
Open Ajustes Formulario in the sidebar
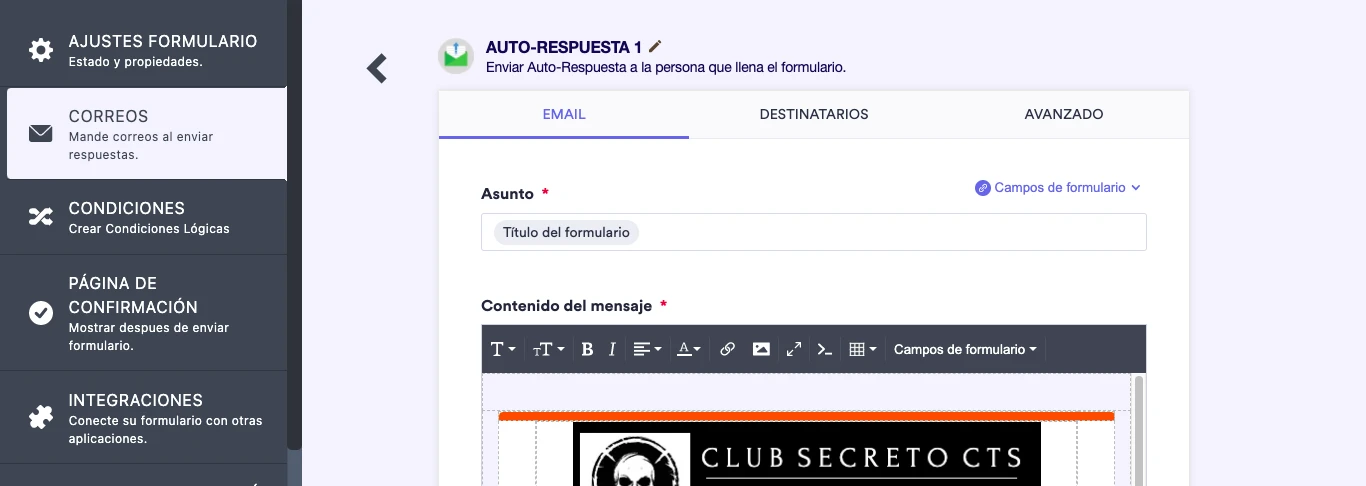click(143, 50)
